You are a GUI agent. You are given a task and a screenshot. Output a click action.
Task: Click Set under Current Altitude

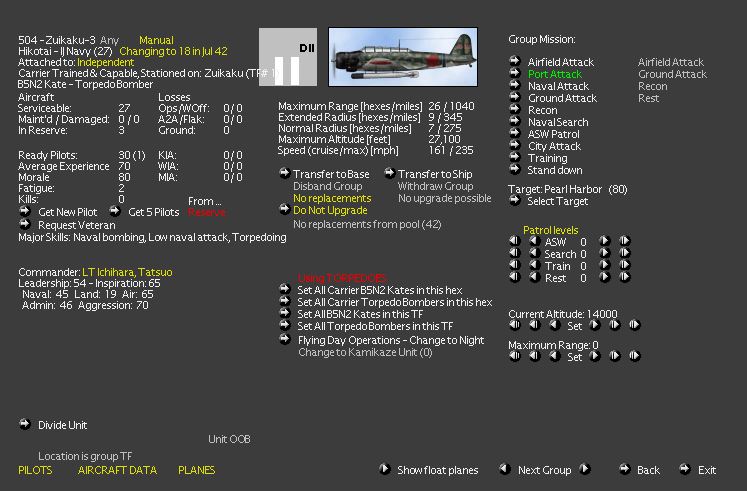tap(575, 326)
